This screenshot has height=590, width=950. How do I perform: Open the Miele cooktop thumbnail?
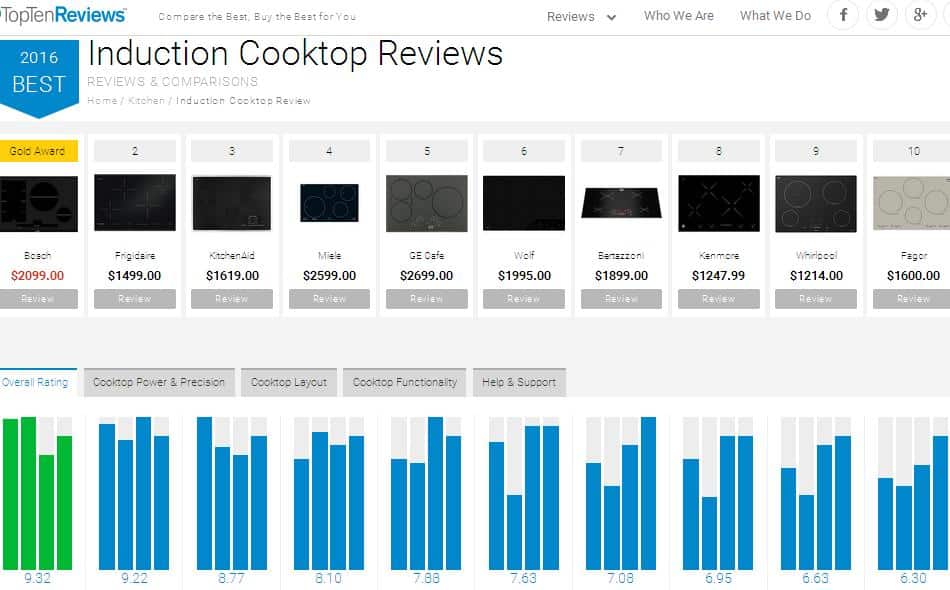[x=329, y=203]
